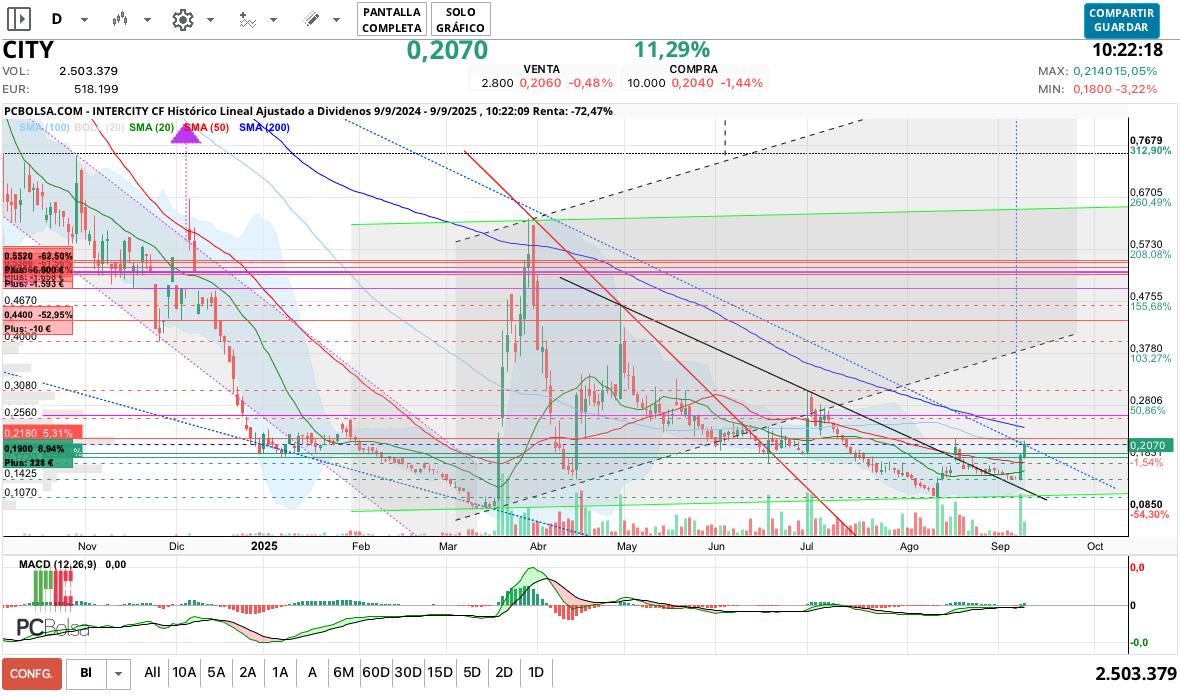The image size is (1180, 696).
Task: Select the 2A time range
Action: pos(248,673)
